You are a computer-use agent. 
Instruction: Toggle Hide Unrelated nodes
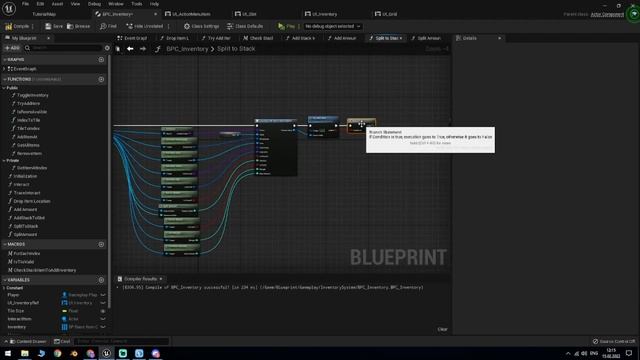[x=144, y=26]
